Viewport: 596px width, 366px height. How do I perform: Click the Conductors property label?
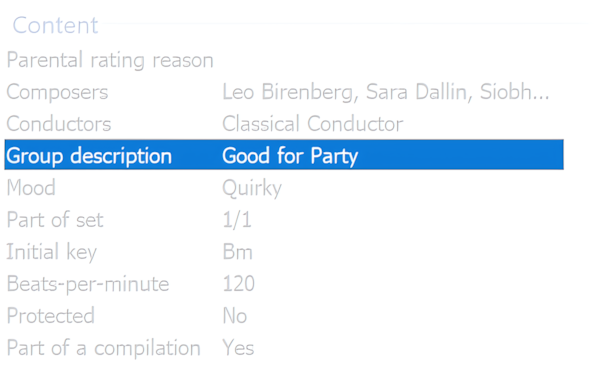tap(59, 124)
